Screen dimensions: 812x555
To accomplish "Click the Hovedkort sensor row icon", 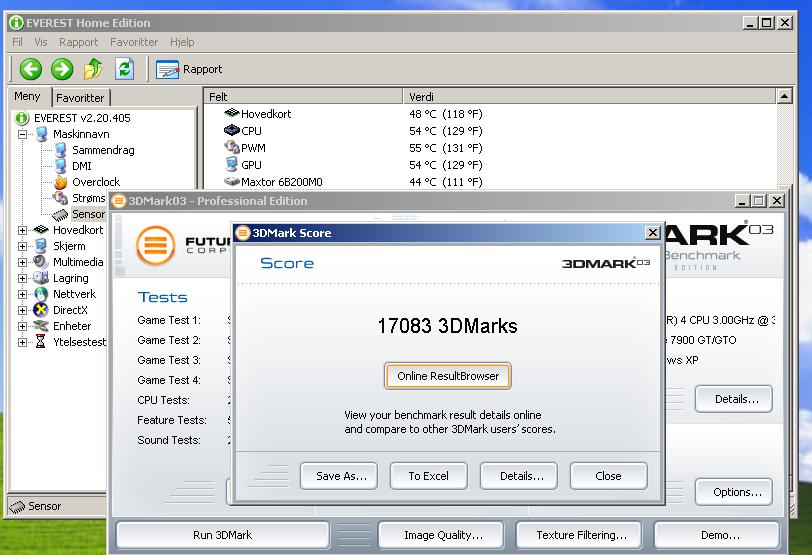I will coord(231,113).
